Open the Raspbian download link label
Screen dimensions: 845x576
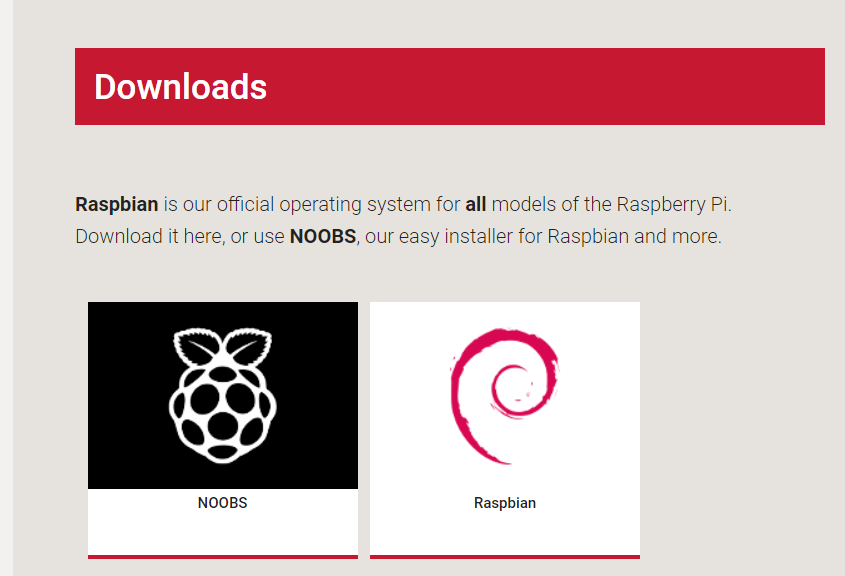pos(504,503)
